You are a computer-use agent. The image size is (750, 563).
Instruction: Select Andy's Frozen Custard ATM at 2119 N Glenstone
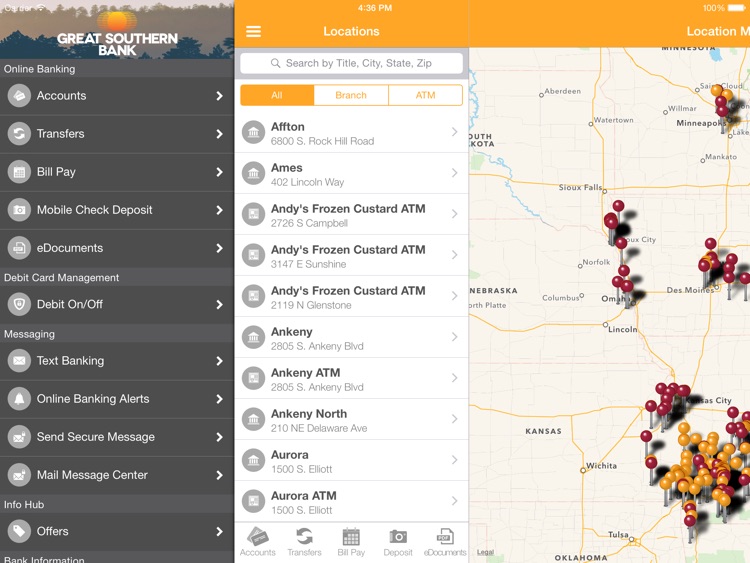352,297
